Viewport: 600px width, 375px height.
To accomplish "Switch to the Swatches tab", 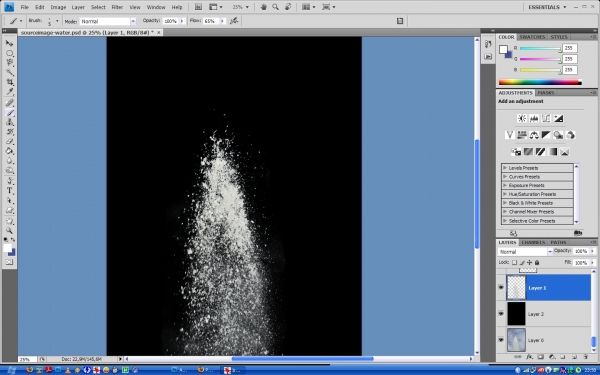I will pyautogui.click(x=532, y=37).
